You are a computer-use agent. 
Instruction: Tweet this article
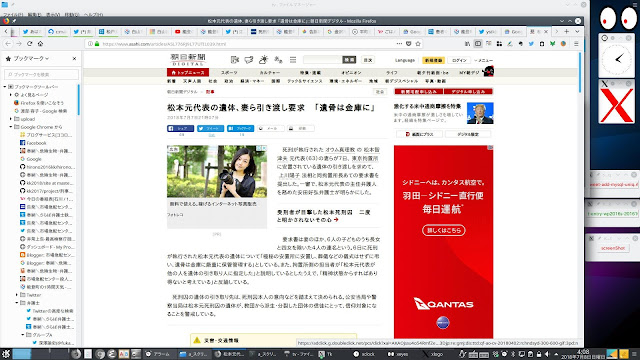pos(211,128)
